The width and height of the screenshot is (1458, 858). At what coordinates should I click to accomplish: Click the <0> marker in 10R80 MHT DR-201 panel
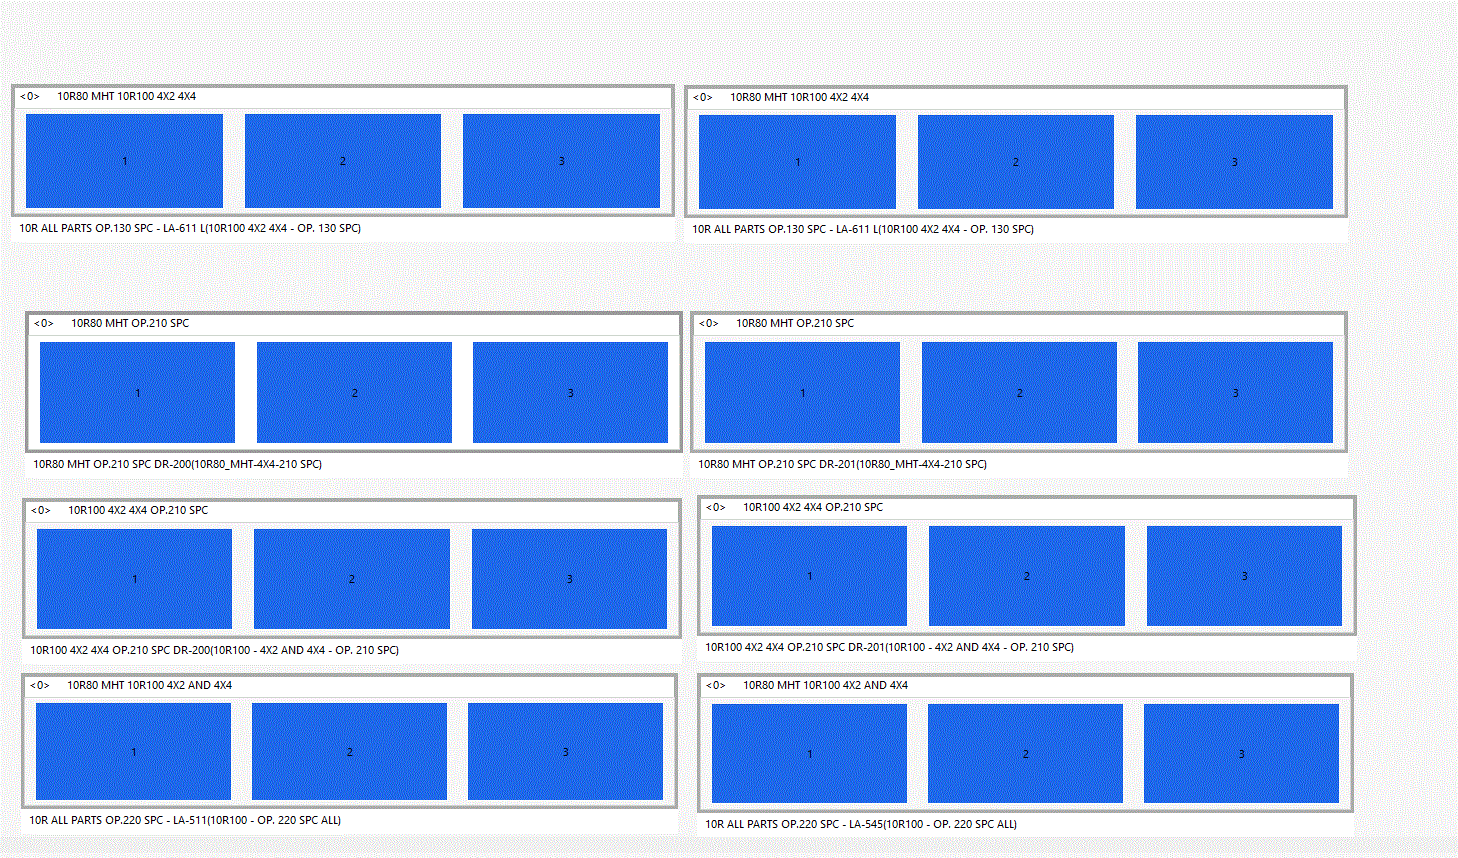(709, 323)
